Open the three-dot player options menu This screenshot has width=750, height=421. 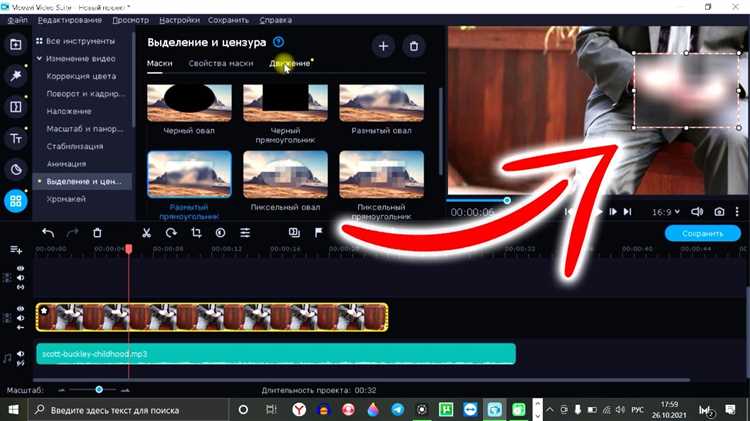point(737,212)
